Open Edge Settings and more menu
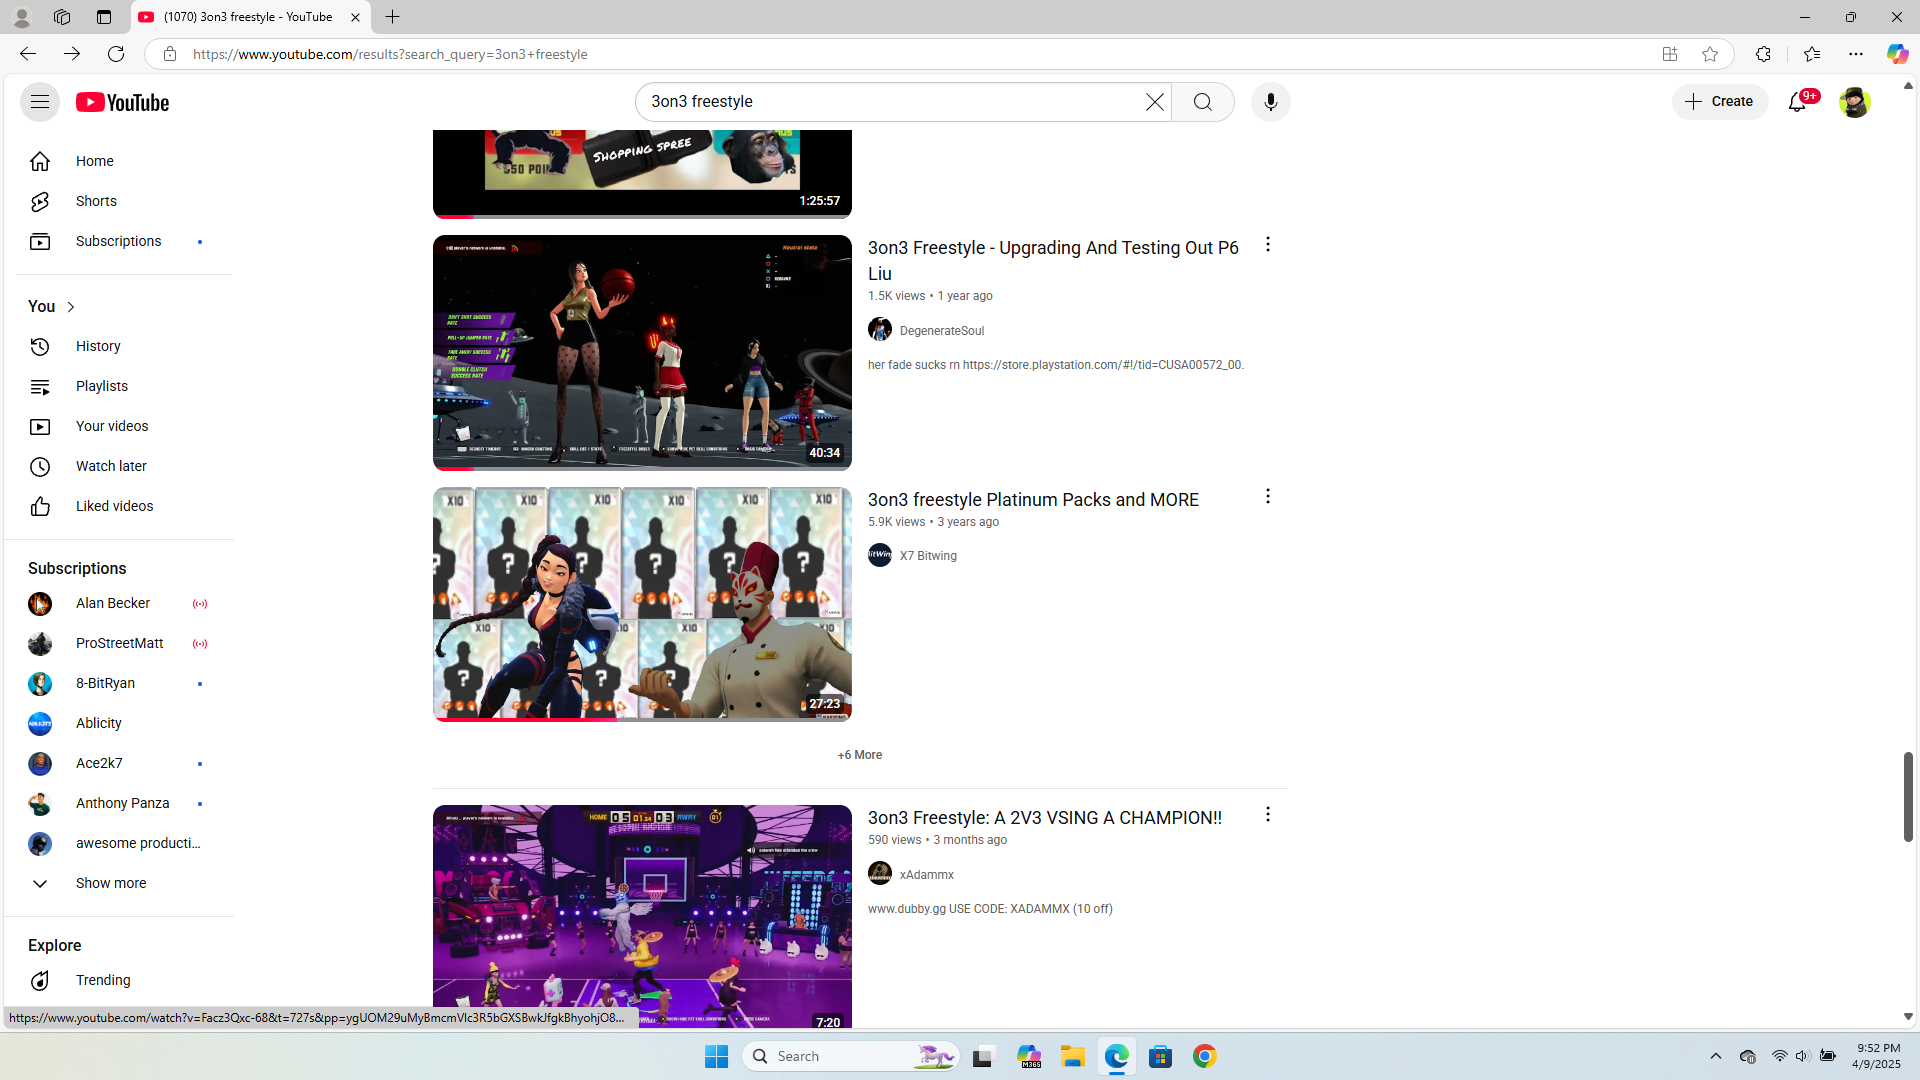This screenshot has width=1920, height=1080. pyautogui.click(x=1856, y=54)
